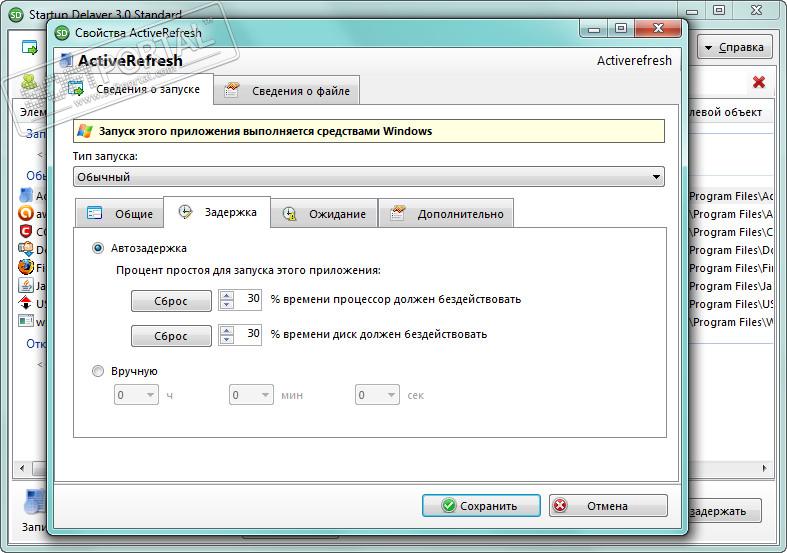The height and width of the screenshot is (553, 787).
Task: Open the minutes (мин) dropdown
Action: [x=251, y=395]
